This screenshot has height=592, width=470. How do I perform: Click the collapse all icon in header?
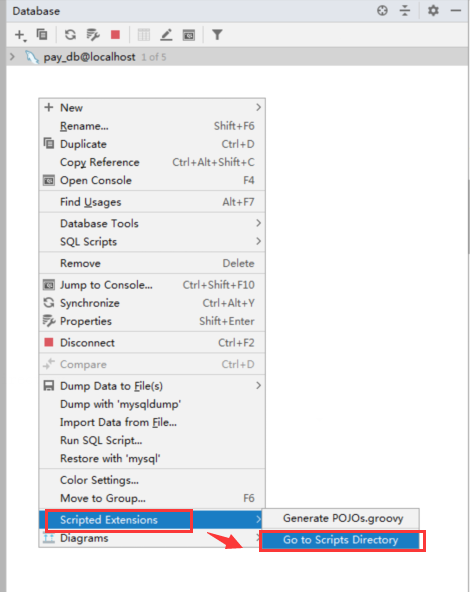(405, 11)
